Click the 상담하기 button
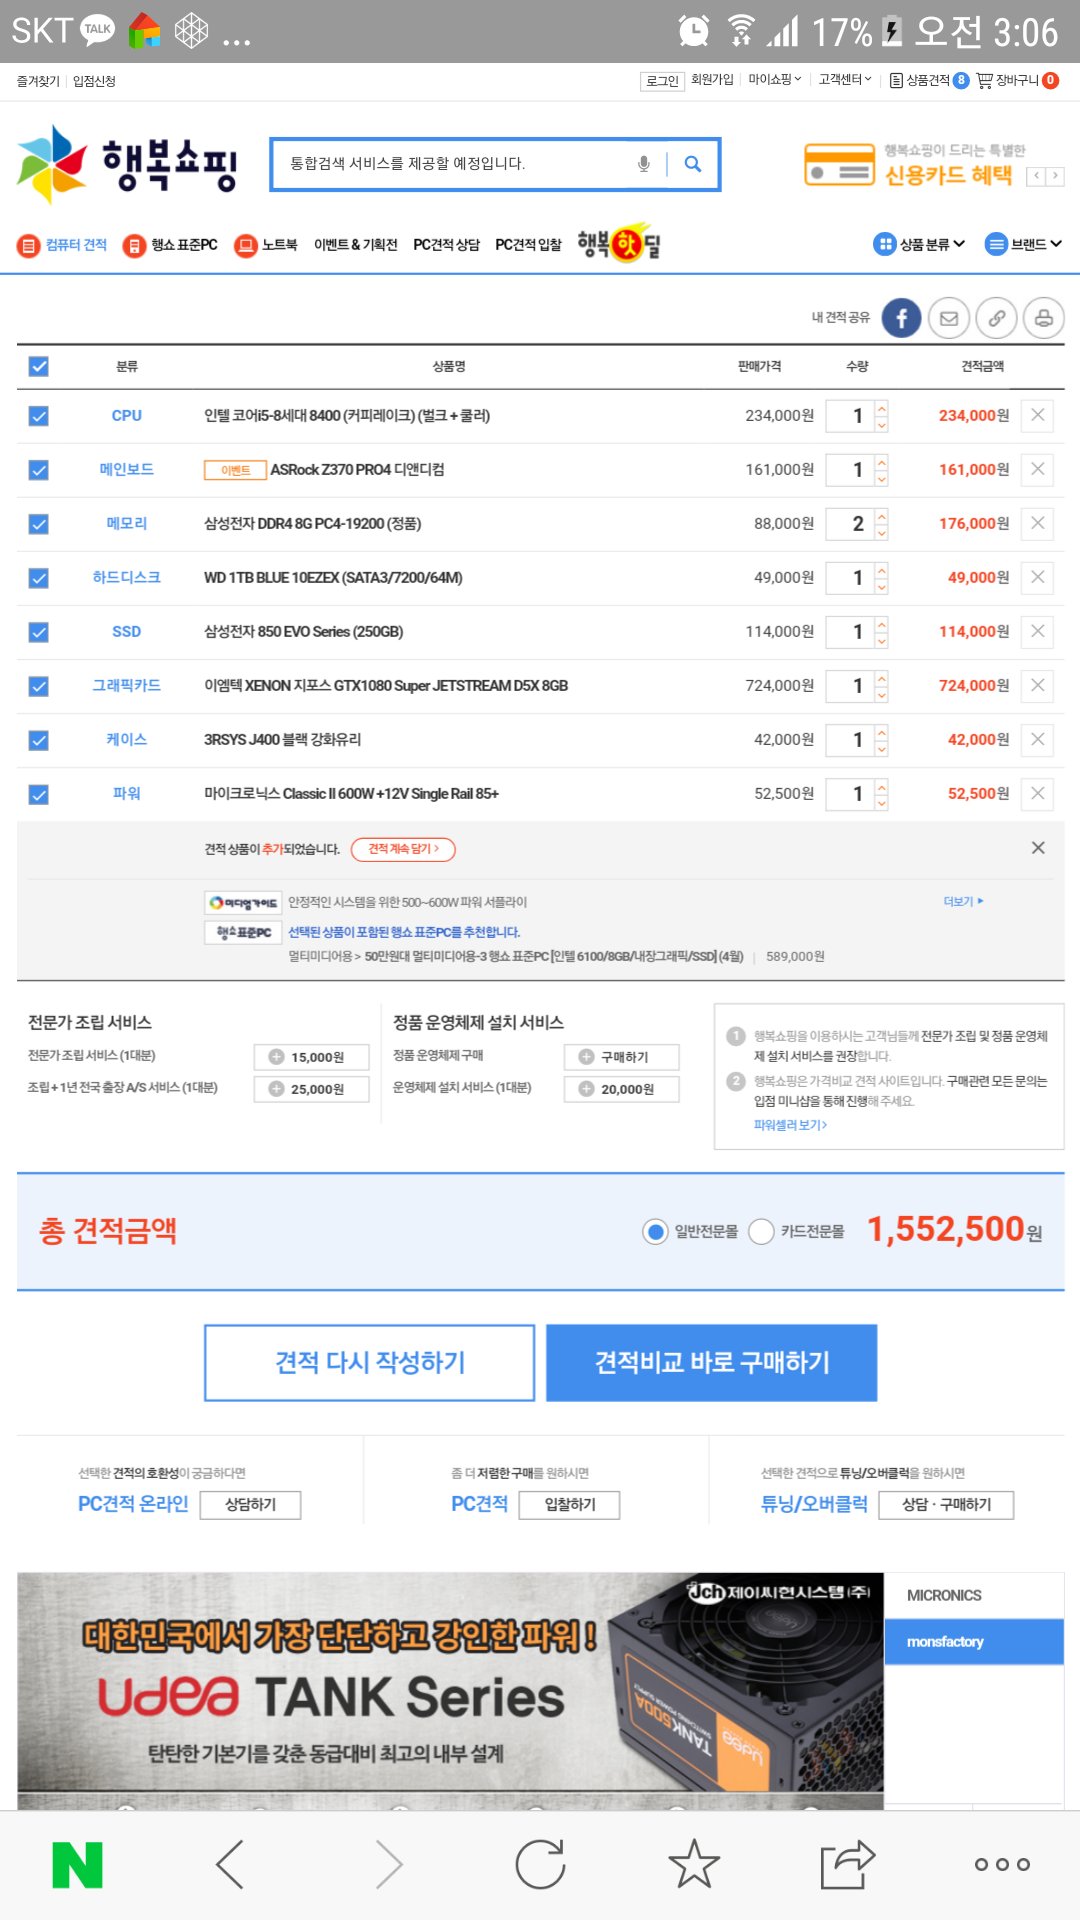Image resolution: width=1080 pixels, height=1920 pixels. point(250,1505)
